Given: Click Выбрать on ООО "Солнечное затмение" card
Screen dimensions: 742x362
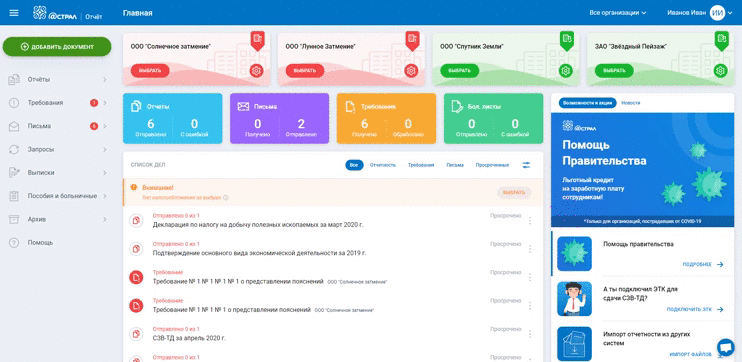Looking at the screenshot, I should pyautogui.click(x=150, y=71).
